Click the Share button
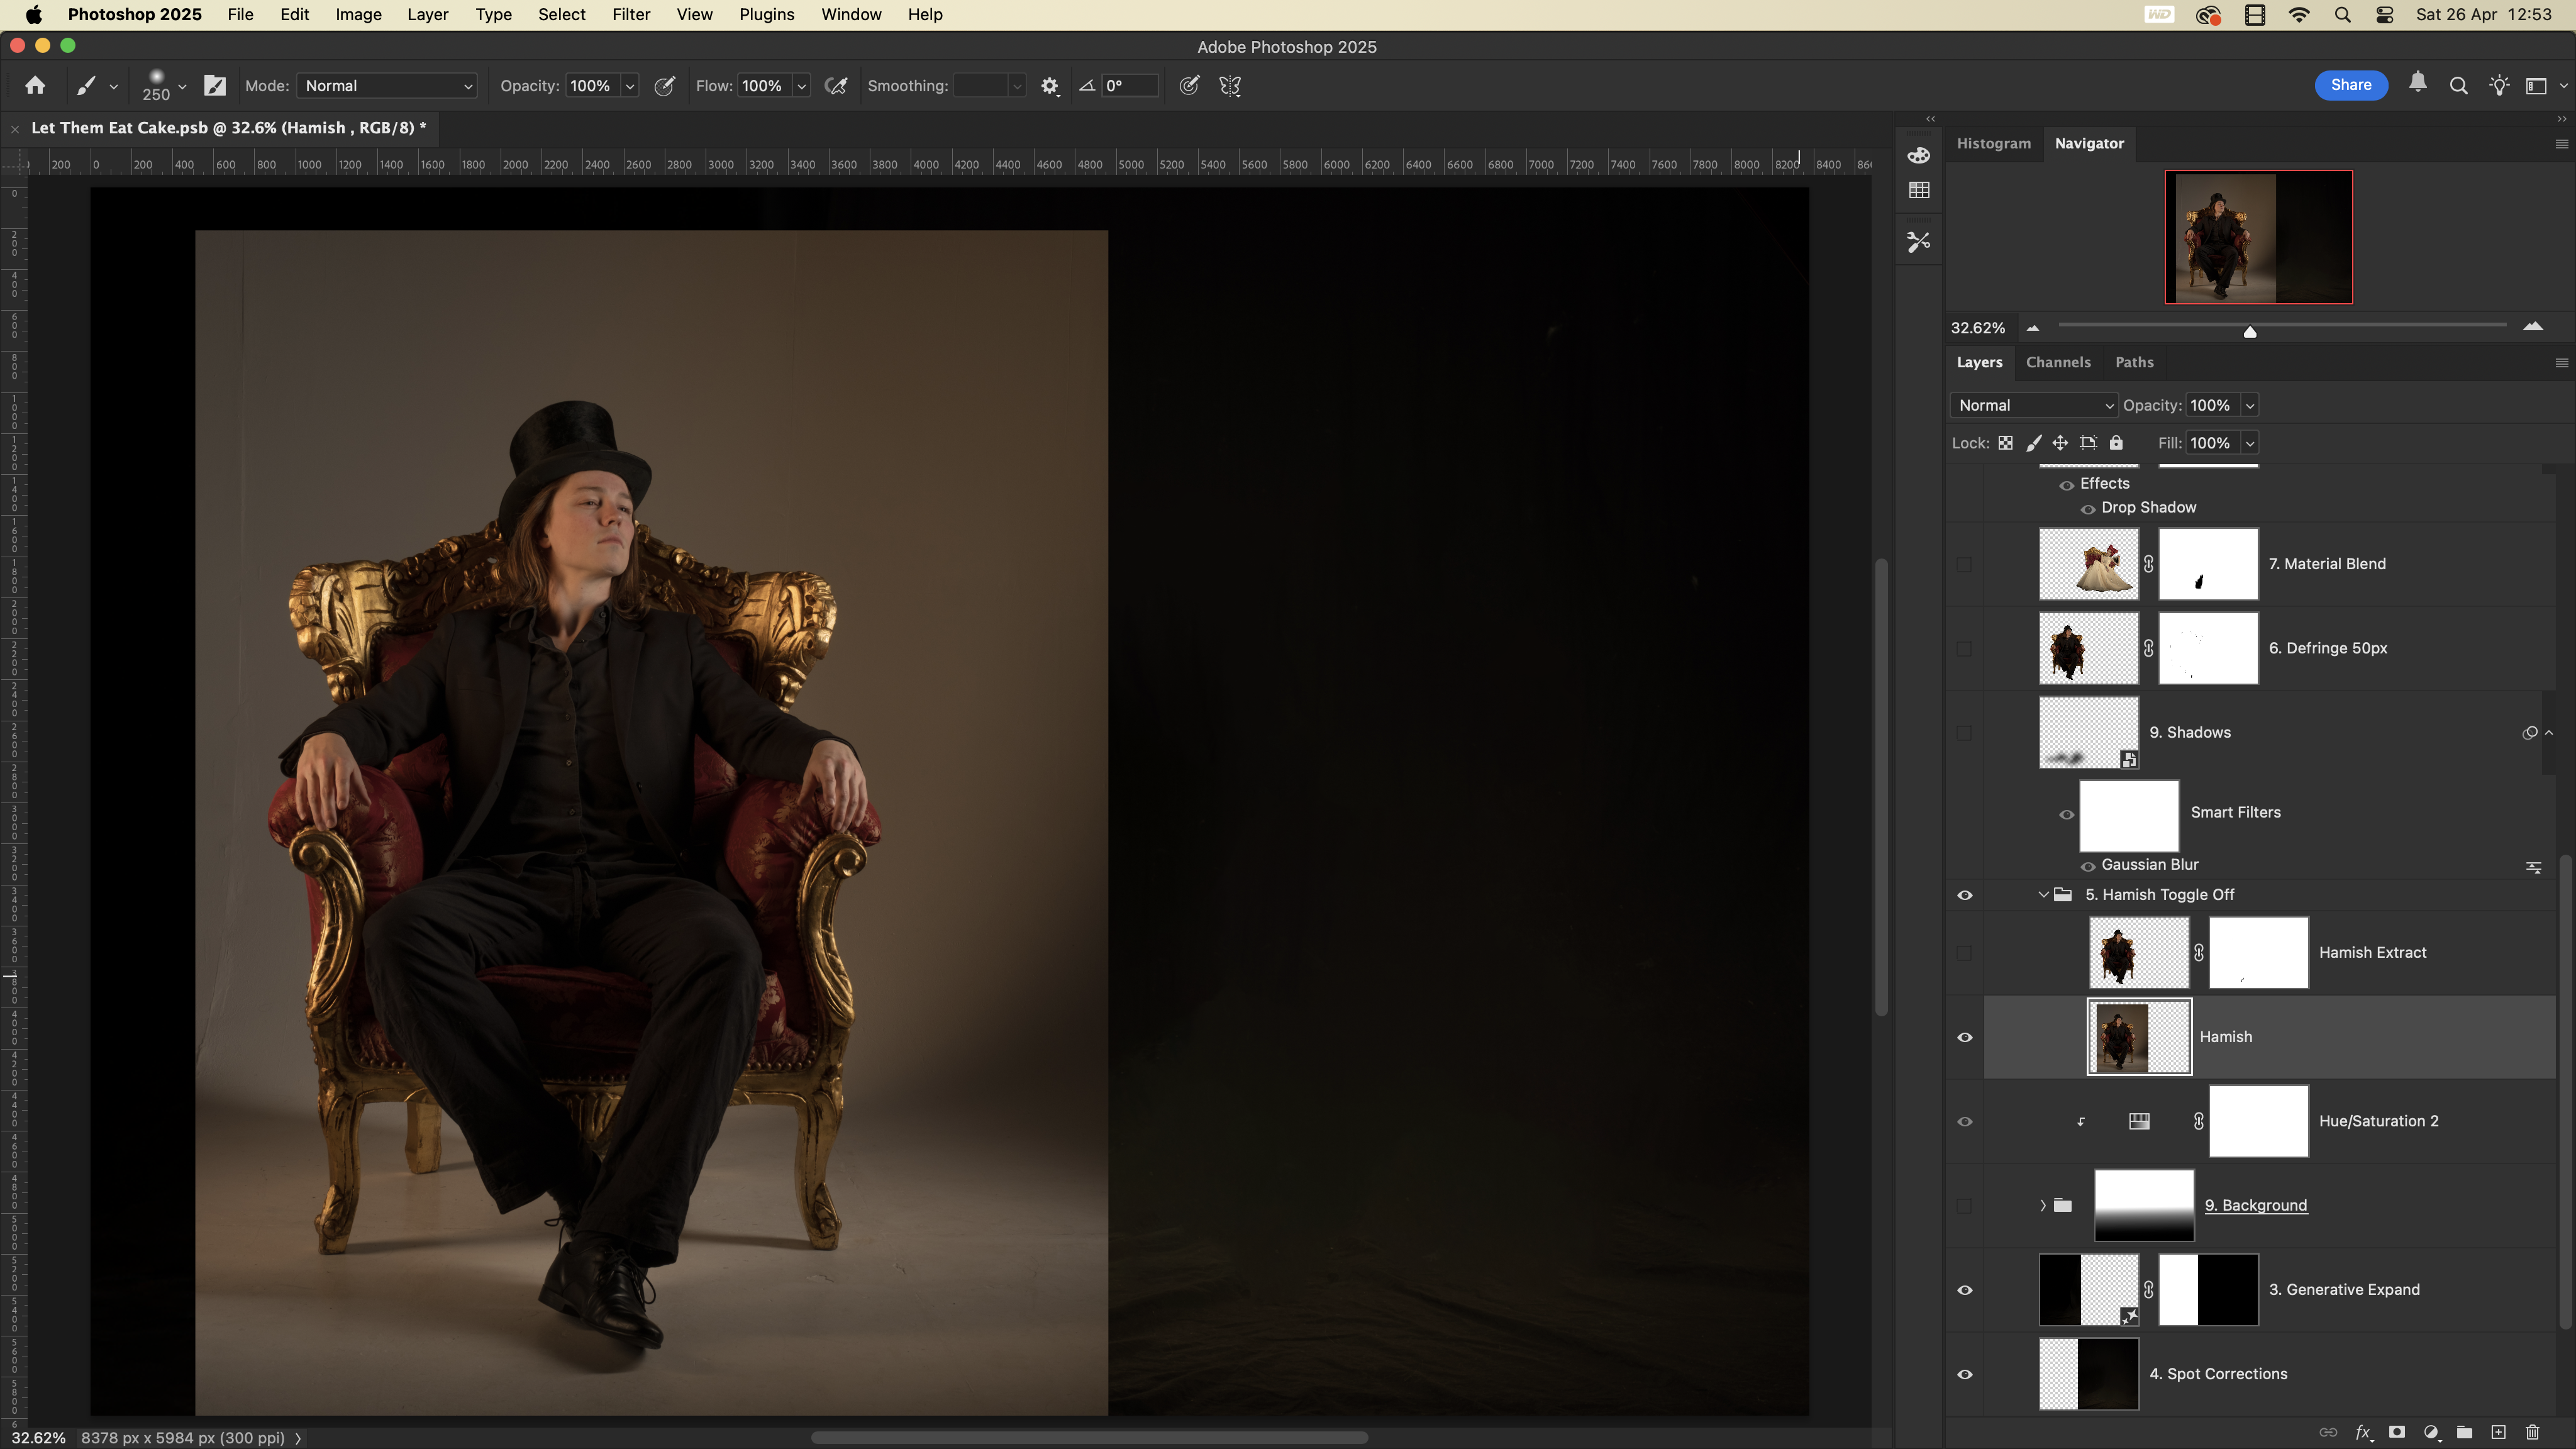This screenshot has width=2576, height=1449. 2350,85
